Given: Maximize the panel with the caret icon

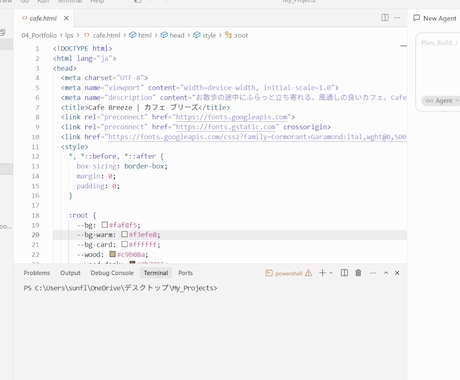Looking at the screenshot, I should pos(386,273).
